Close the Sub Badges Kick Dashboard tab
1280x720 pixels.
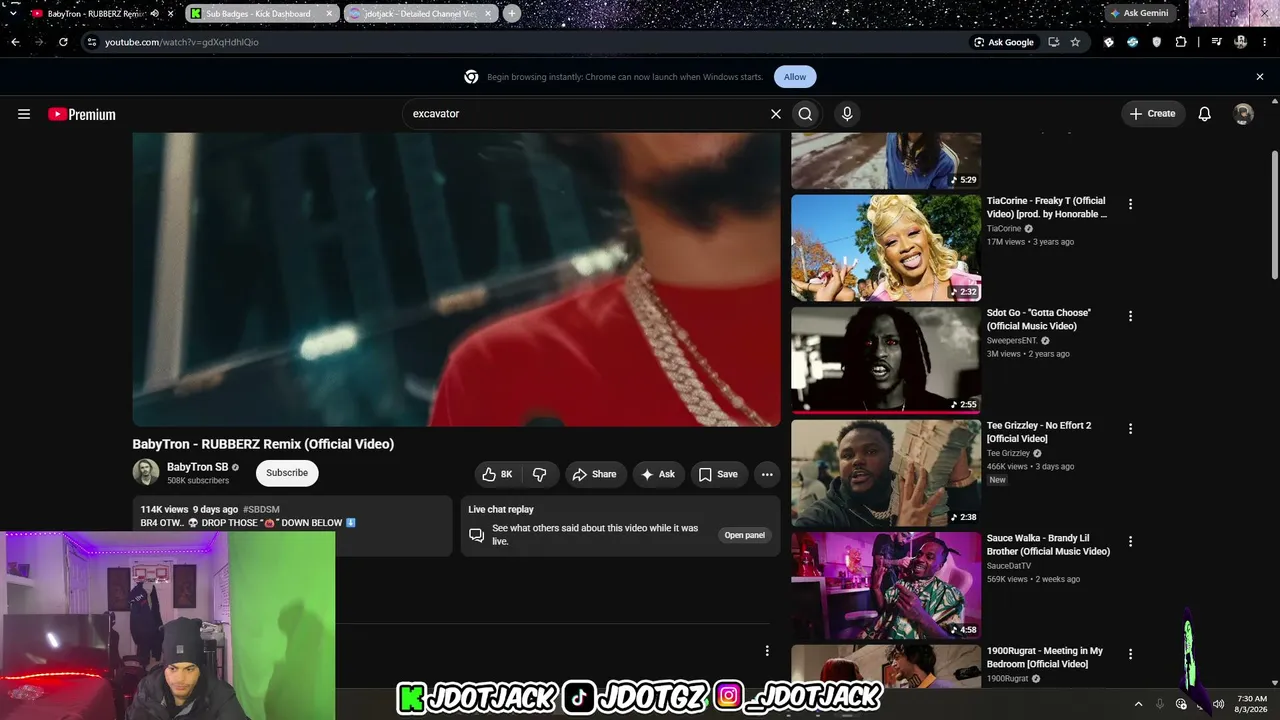point(328,14)
